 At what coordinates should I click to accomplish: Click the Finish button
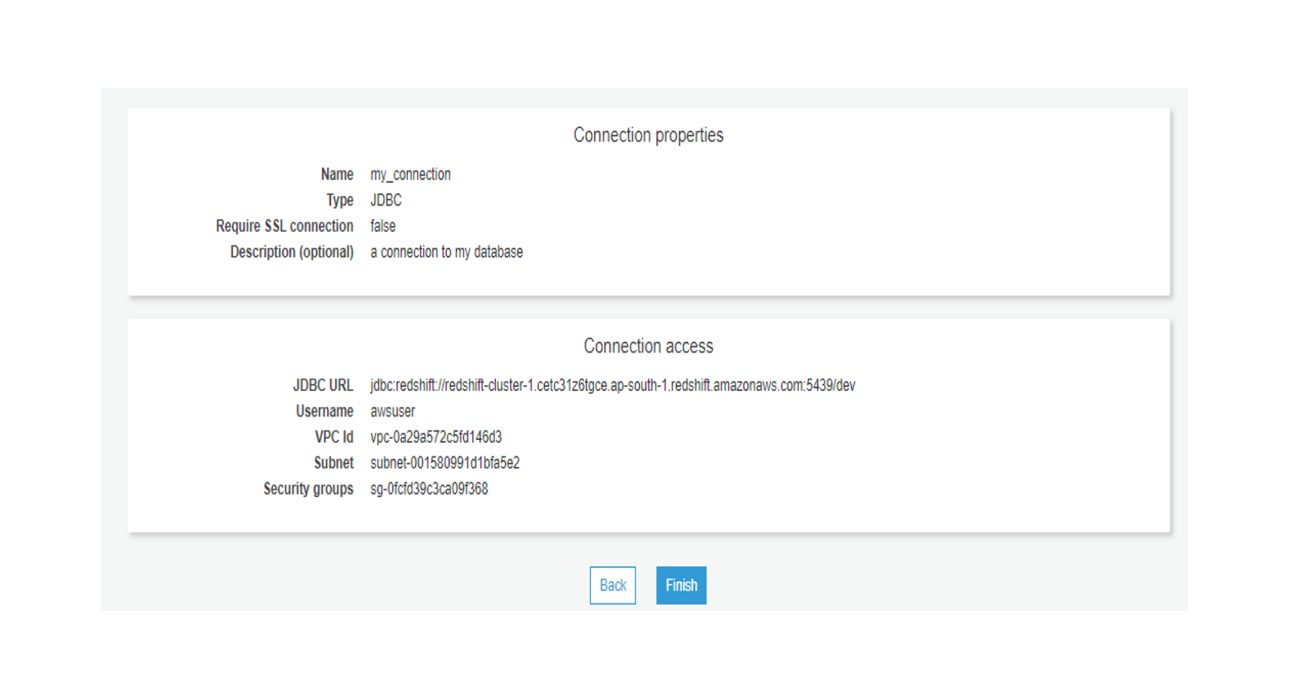pyautogui.click(x=681, y=585)
